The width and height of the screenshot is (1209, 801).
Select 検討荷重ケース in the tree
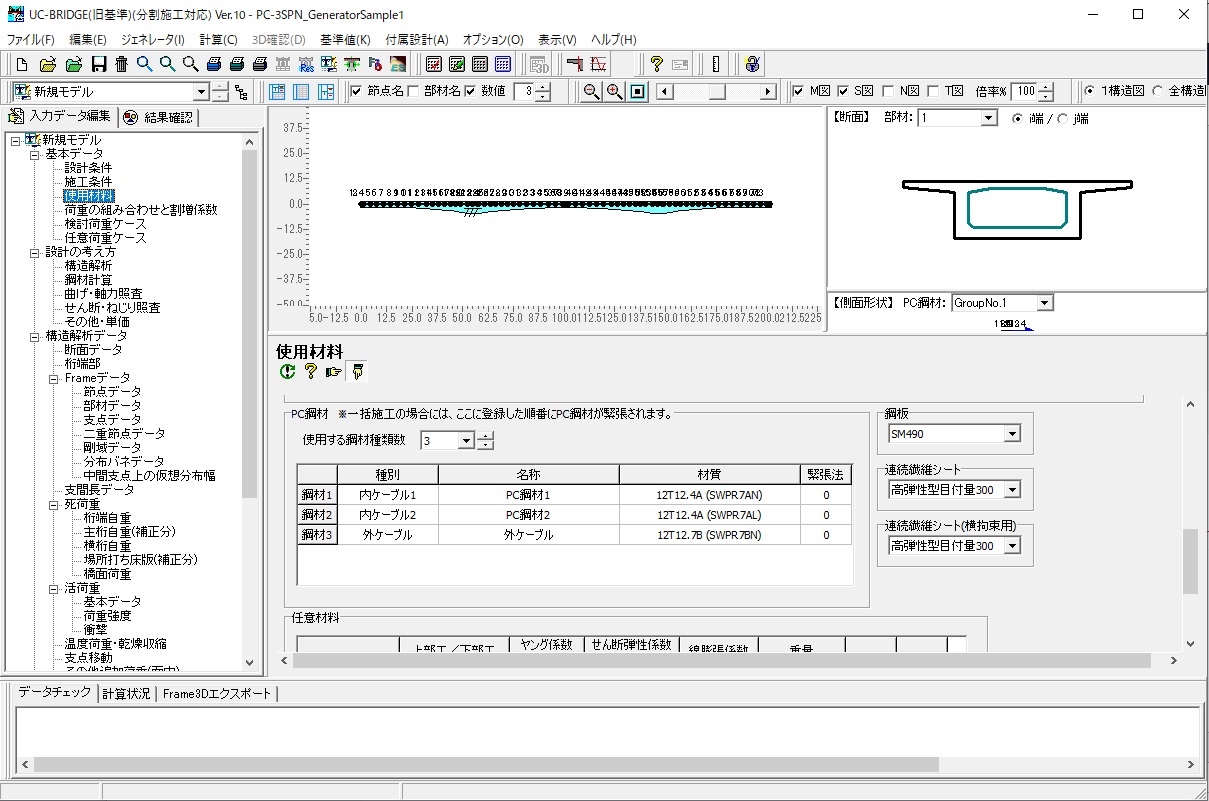pos(105,224)
